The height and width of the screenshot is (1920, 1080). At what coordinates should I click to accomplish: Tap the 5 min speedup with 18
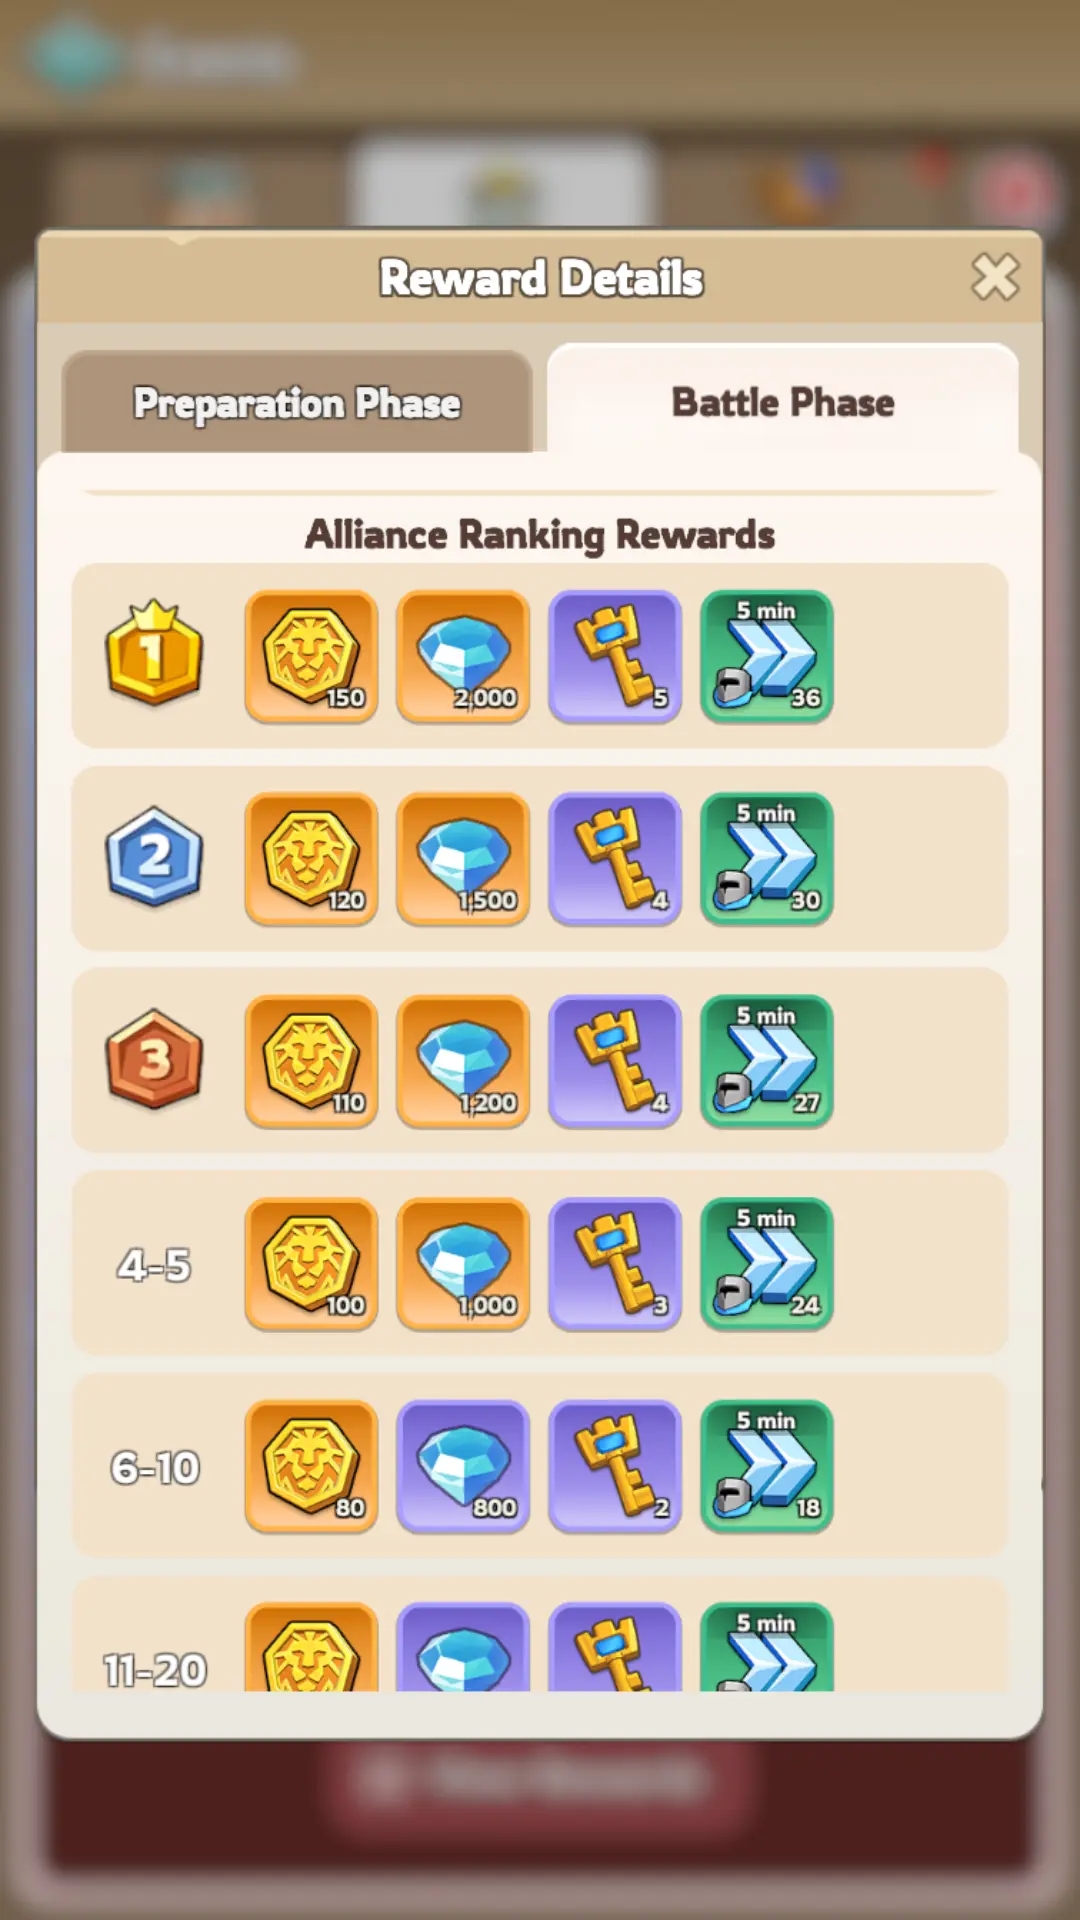[767, 1466]
